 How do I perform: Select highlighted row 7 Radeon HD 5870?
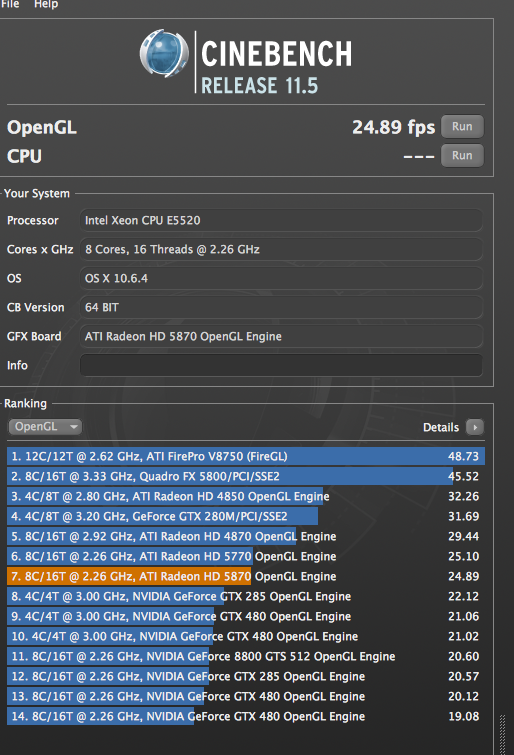pyautogui.click(x=246, y=576)
